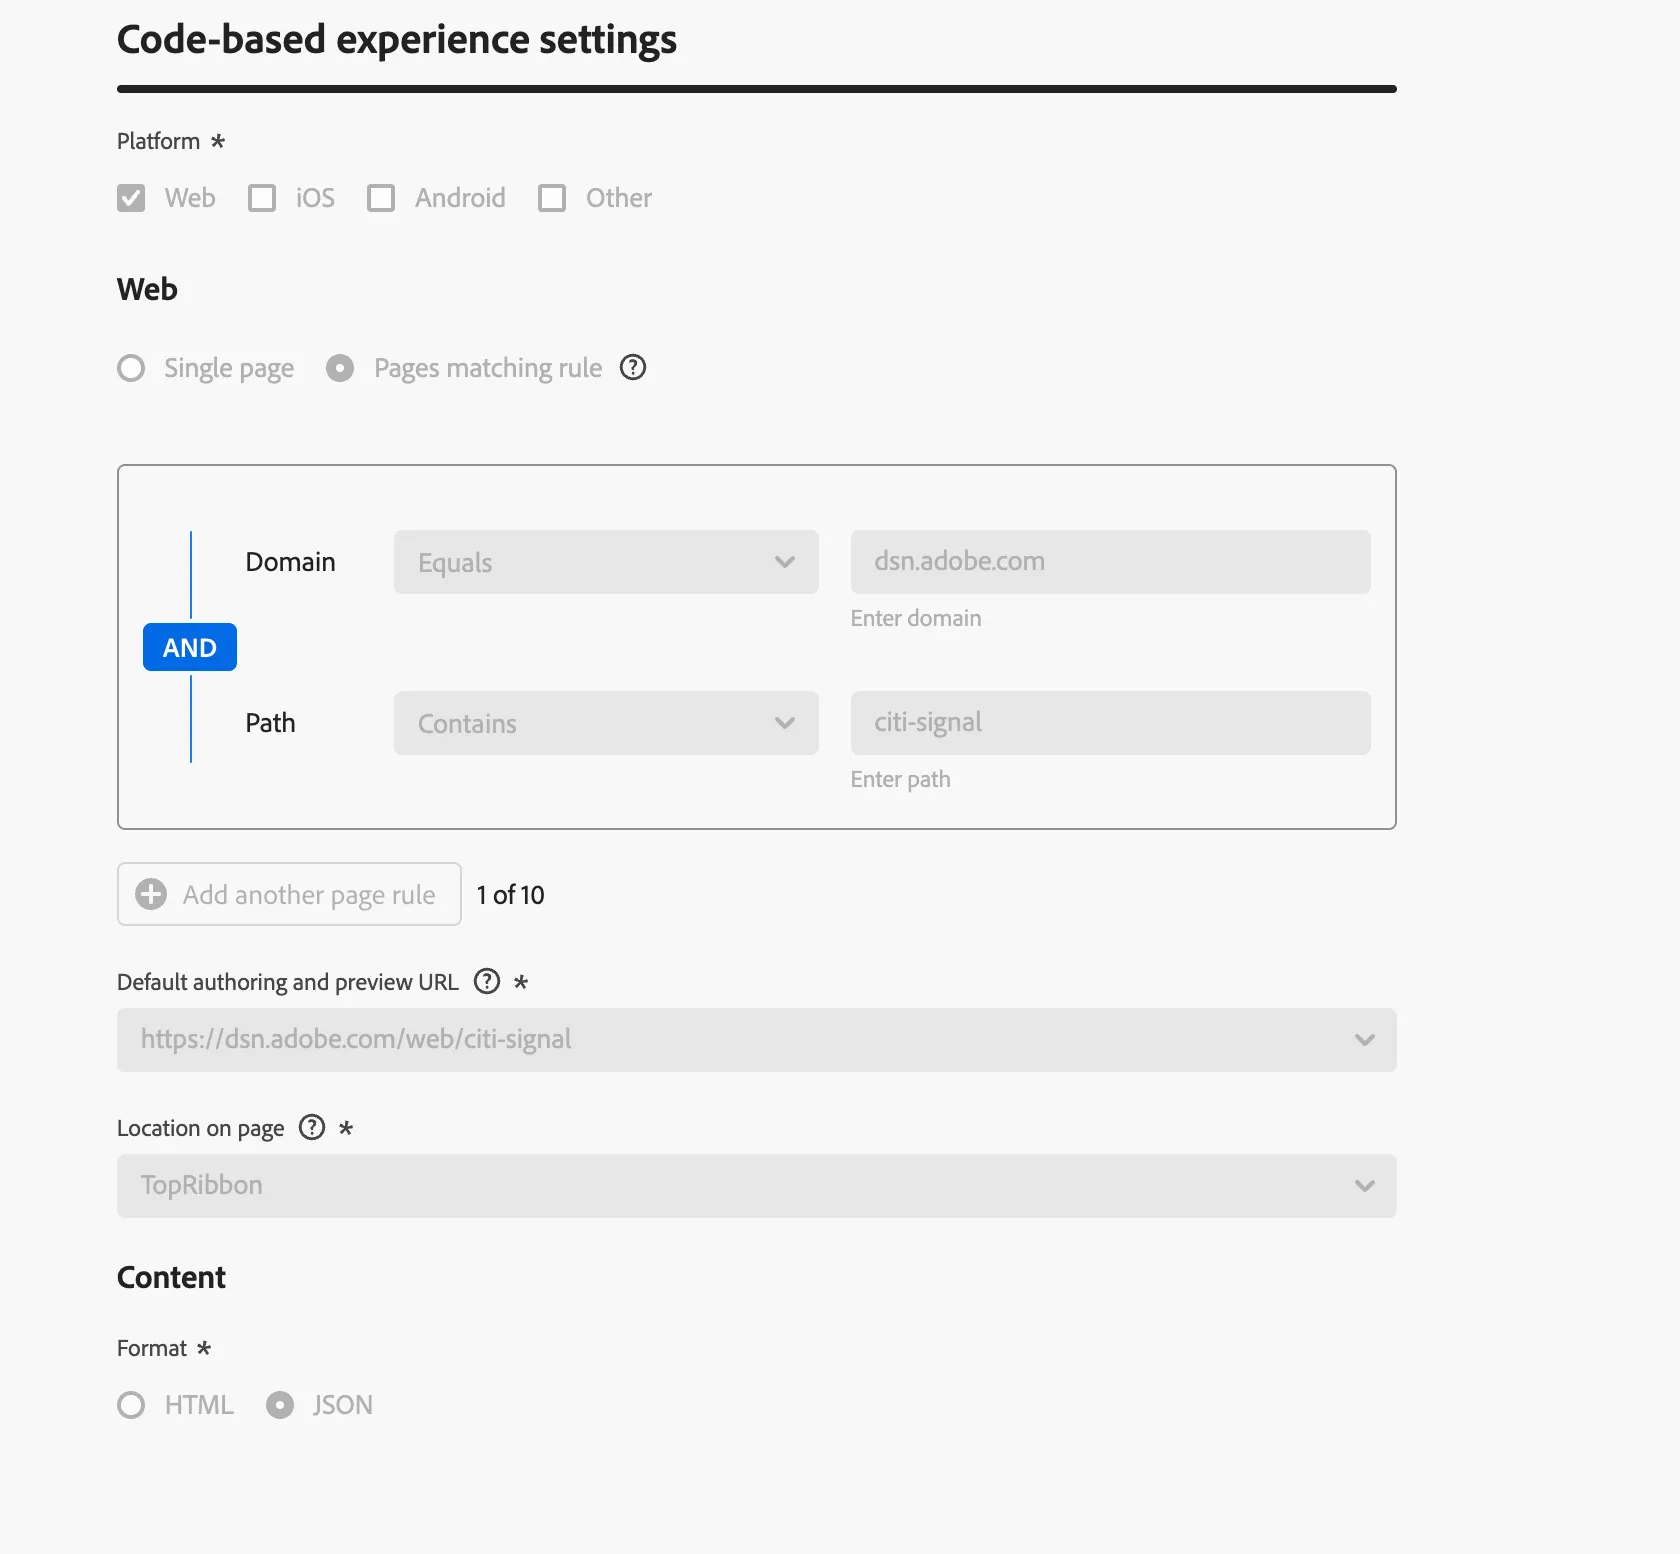Select the Single page radio option
This screenshot has width=1680, height=1554.
[131, 368]
